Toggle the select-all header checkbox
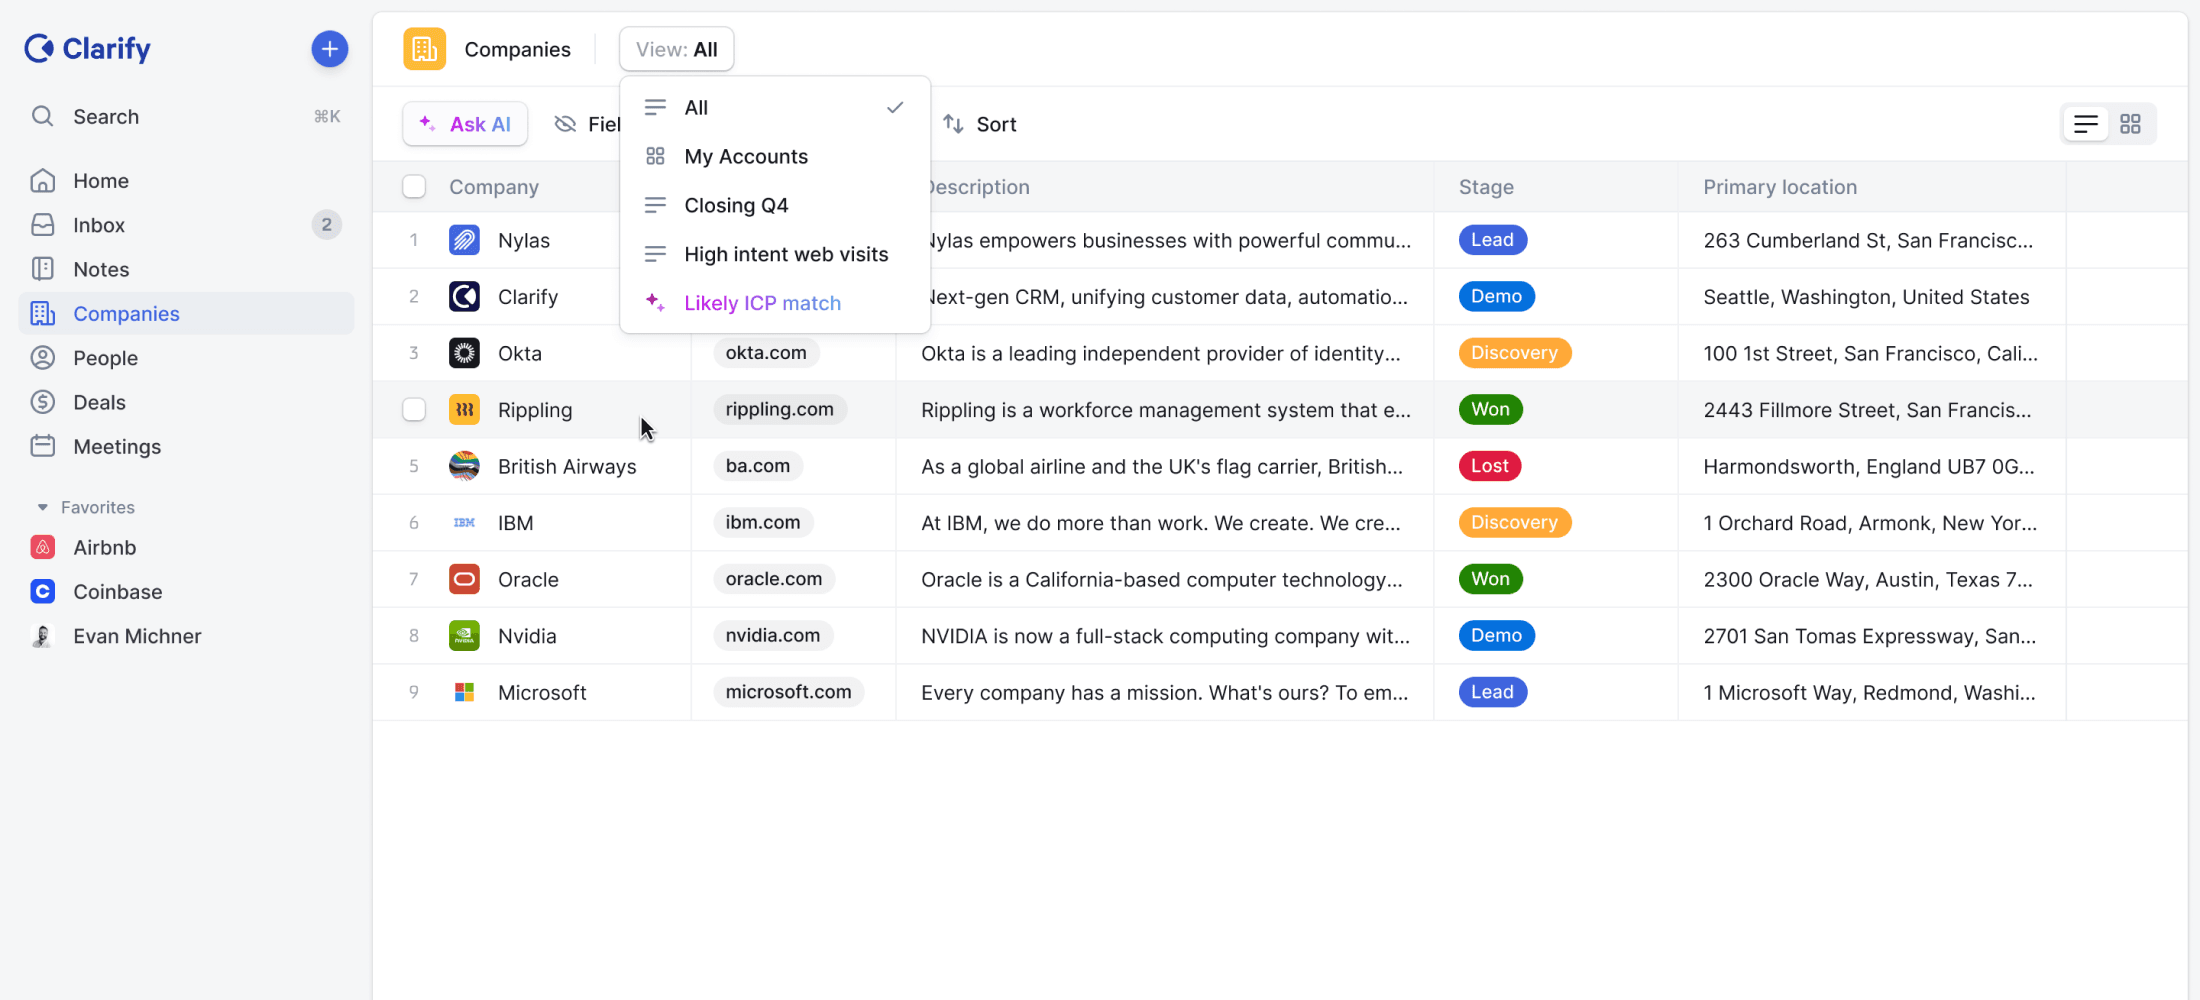The image size is (2200, 1000). pyautogui.click(x=414, y=186)
